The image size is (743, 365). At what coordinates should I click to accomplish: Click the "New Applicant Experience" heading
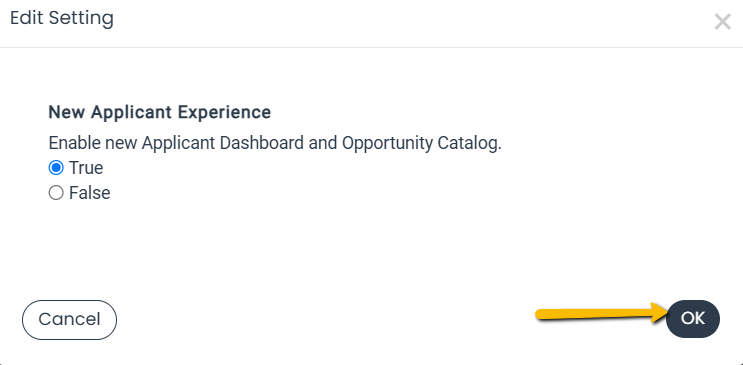point(160,112)
